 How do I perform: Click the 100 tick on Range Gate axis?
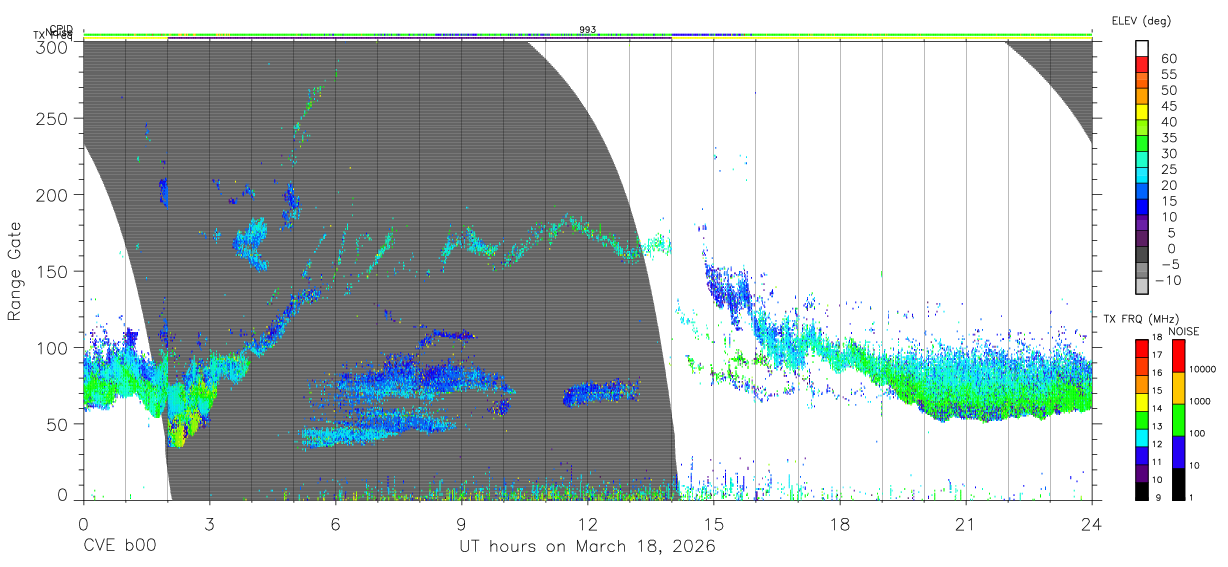52,347
